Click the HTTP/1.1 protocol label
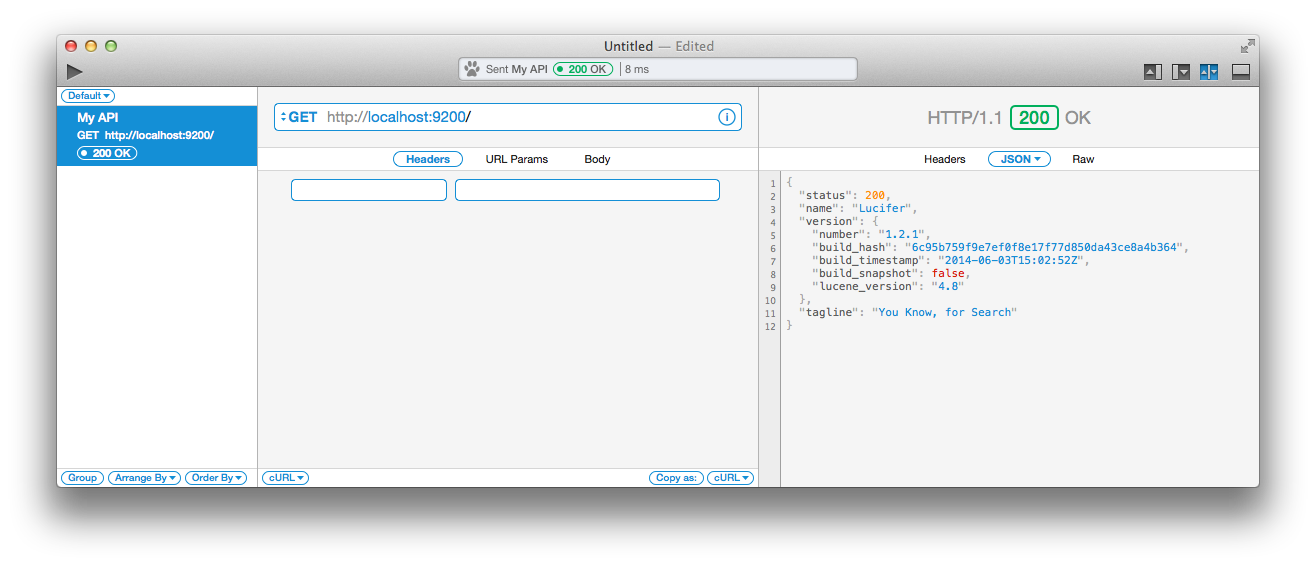This screenshot has width=1316, height=566. click(964, 117)
